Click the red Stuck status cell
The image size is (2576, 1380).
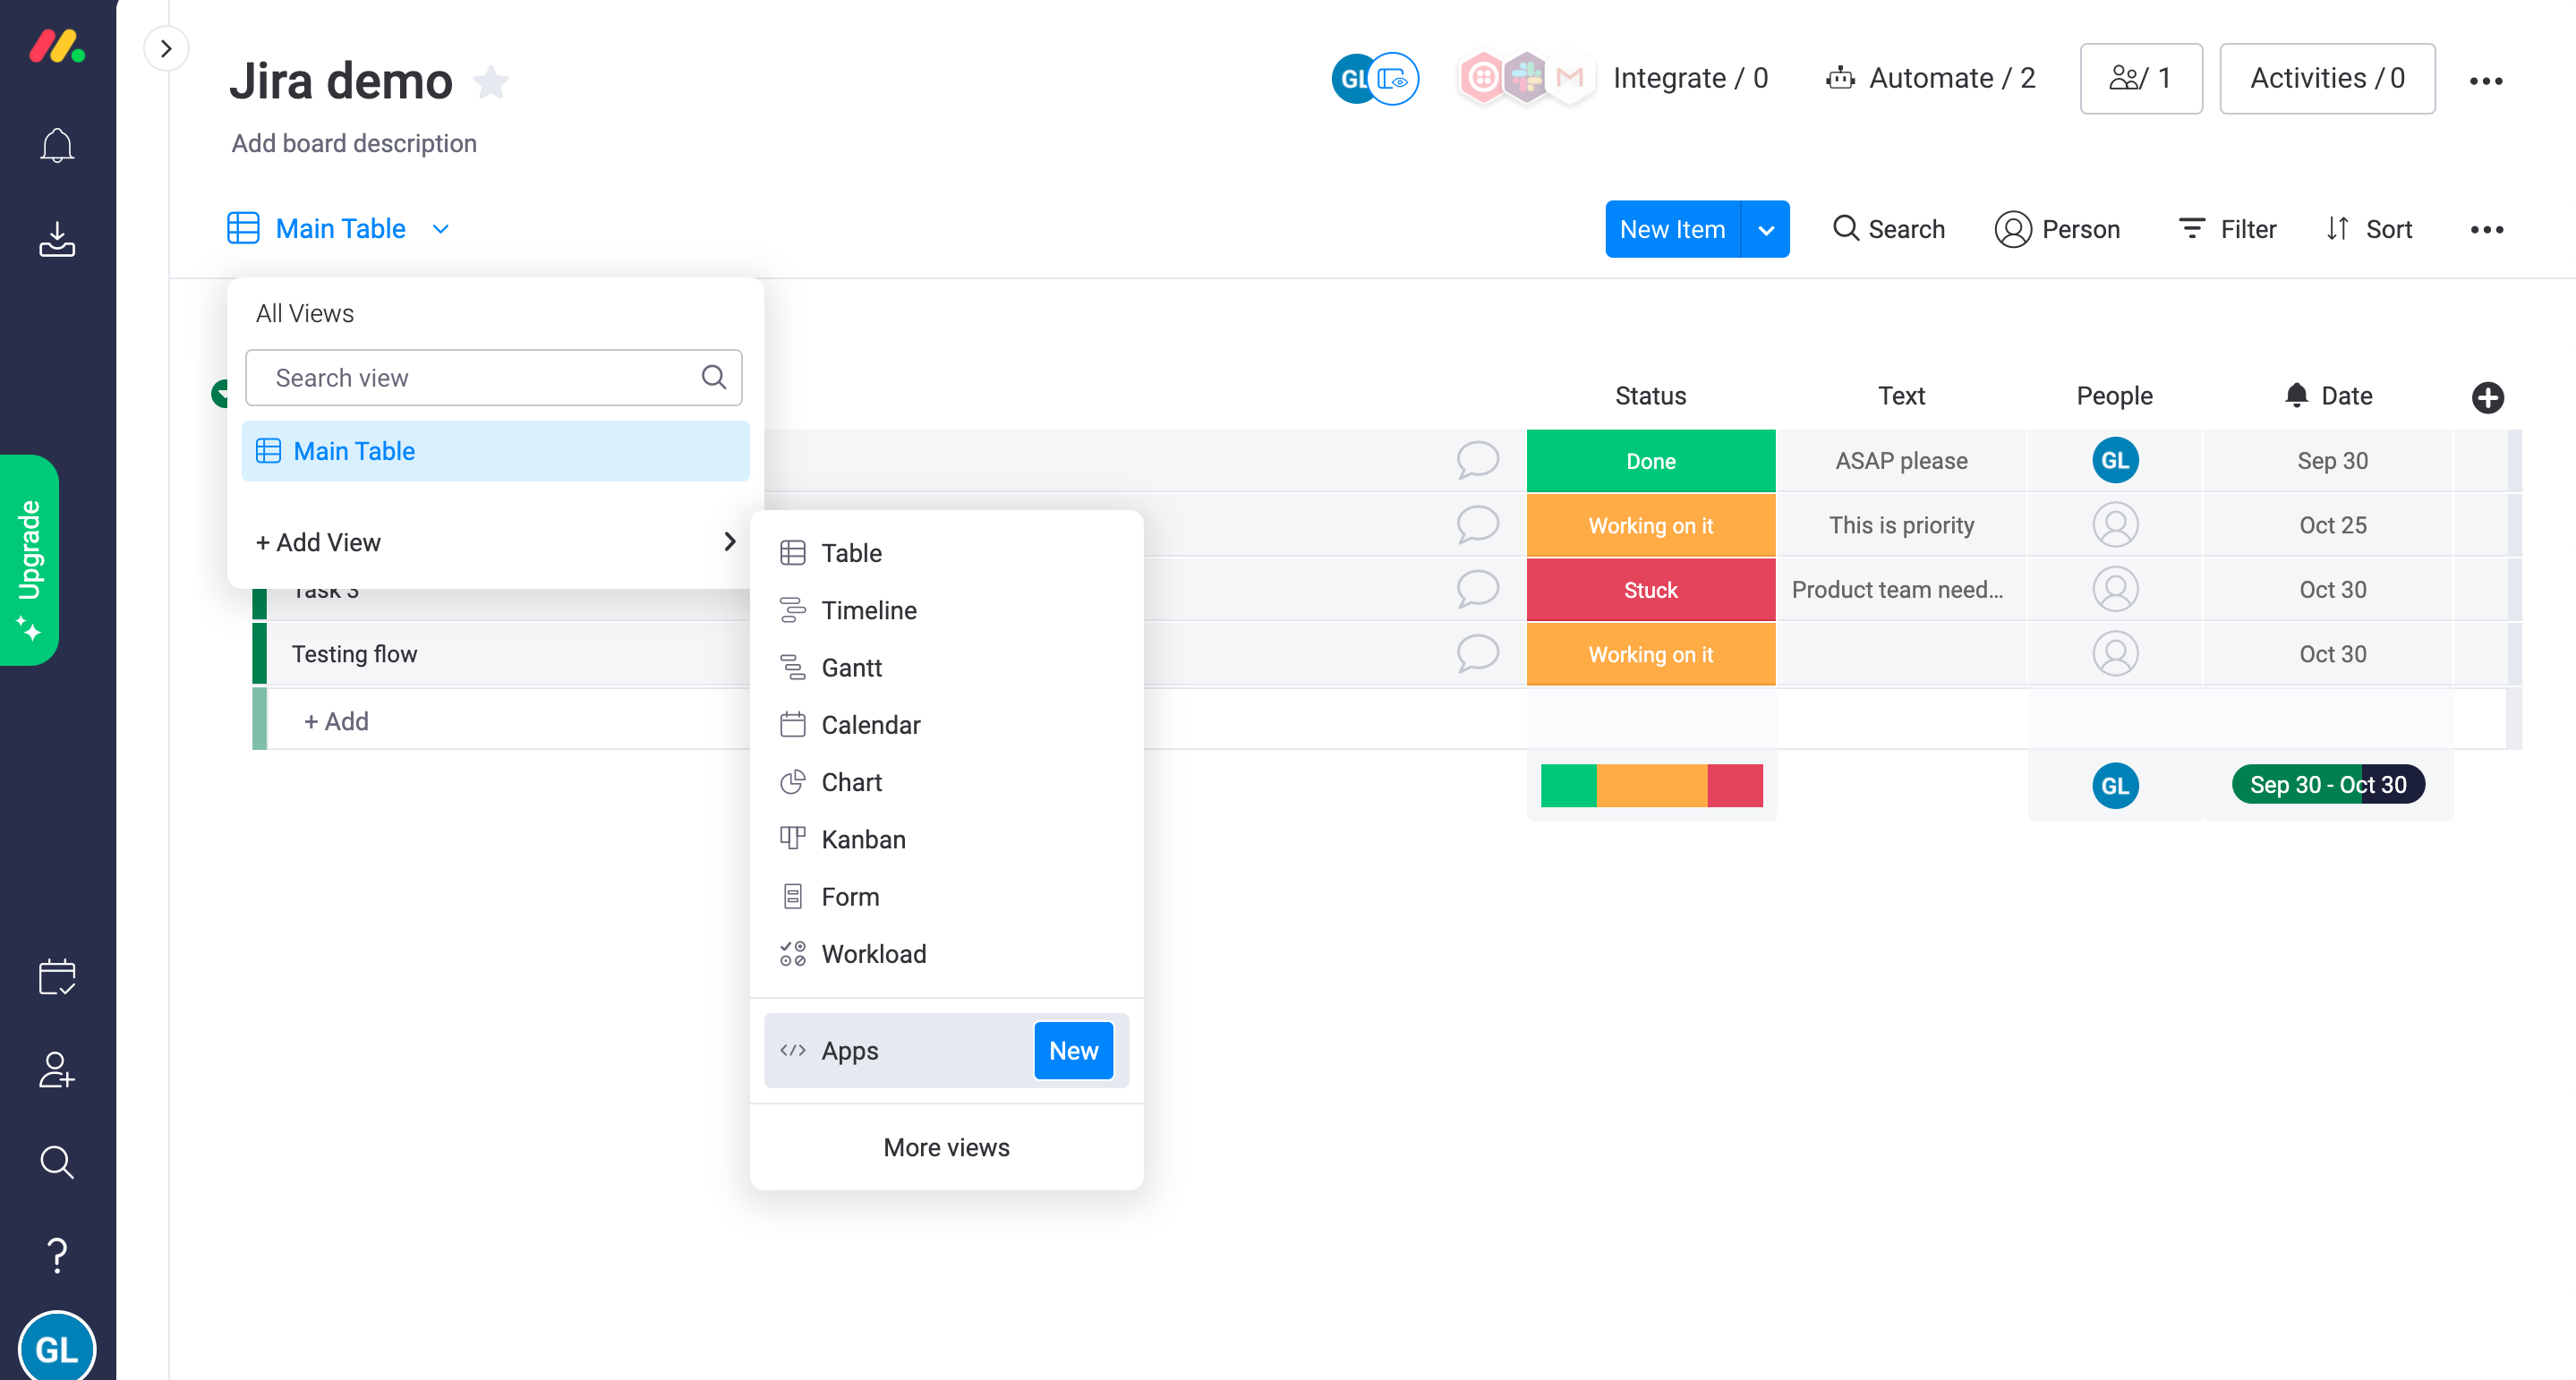1650,590
